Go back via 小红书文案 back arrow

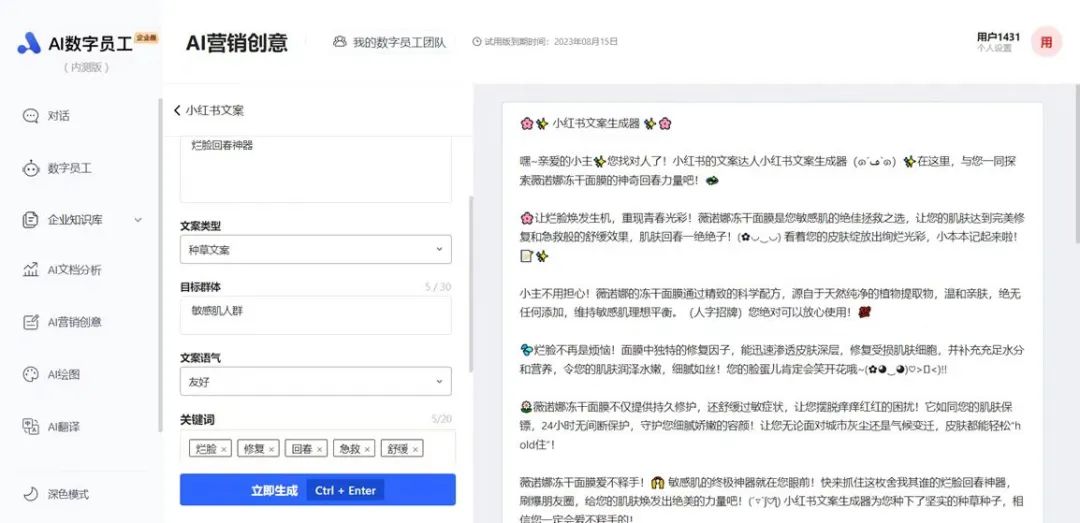point(178,111)
